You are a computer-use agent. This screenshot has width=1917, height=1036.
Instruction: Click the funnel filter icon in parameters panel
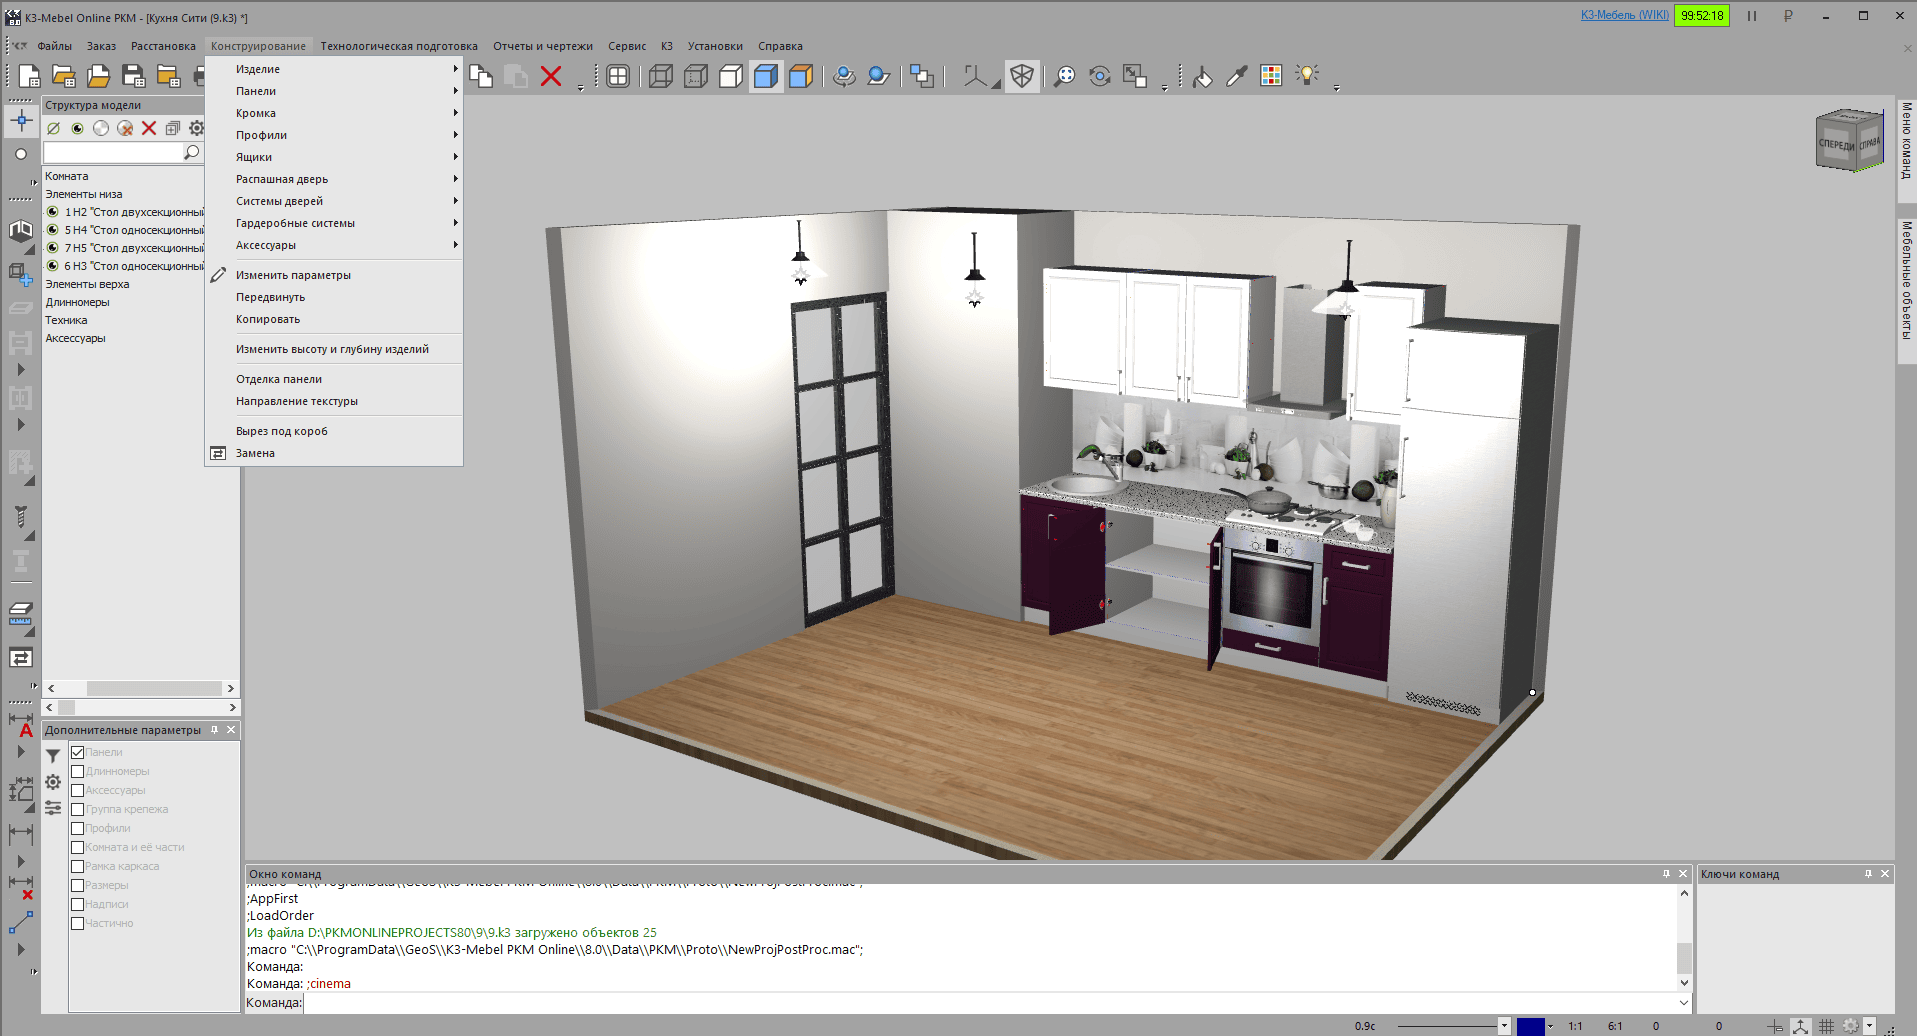pos(53,756)
